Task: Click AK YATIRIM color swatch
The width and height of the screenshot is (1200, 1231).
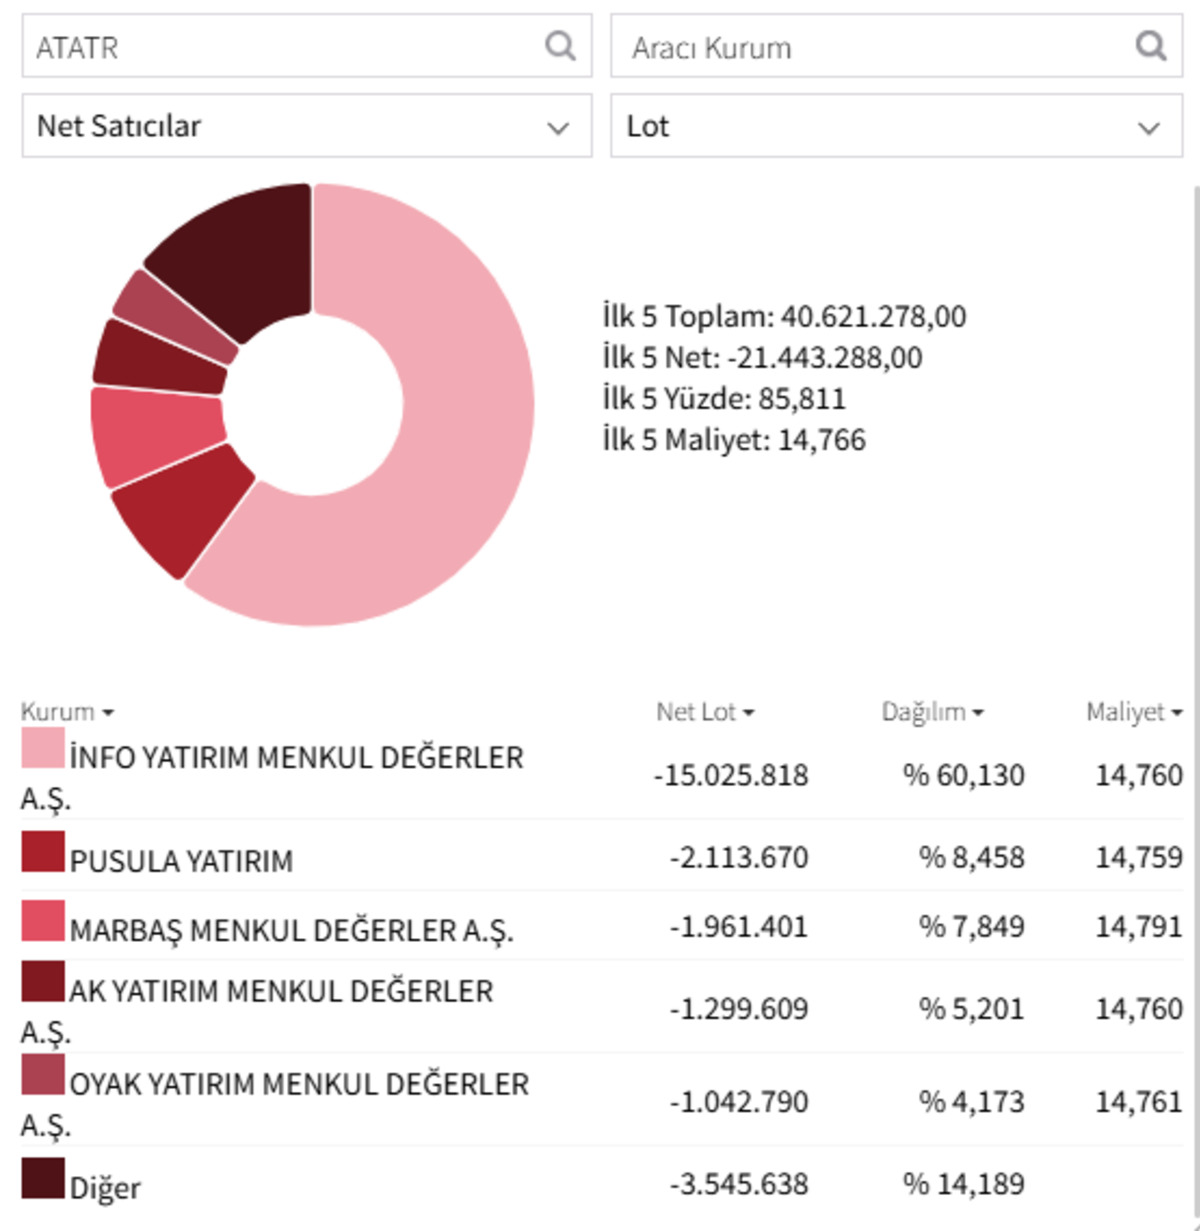Action: coord(43,982)
